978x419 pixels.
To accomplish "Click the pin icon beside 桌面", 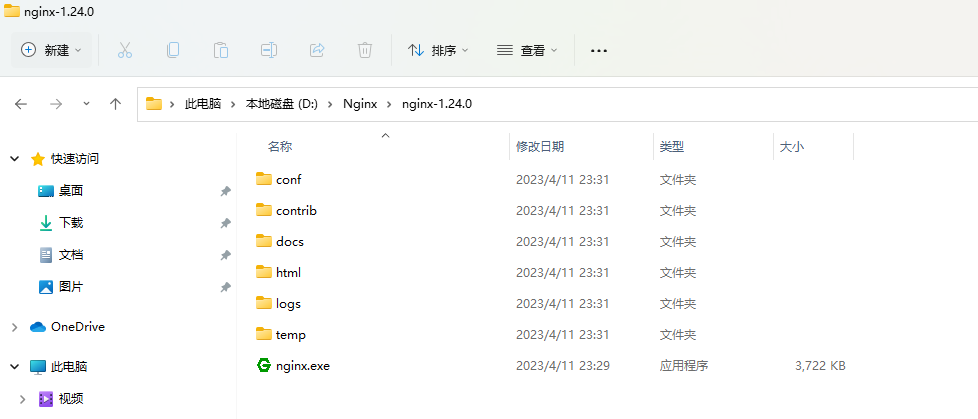I will pos(226,191).
